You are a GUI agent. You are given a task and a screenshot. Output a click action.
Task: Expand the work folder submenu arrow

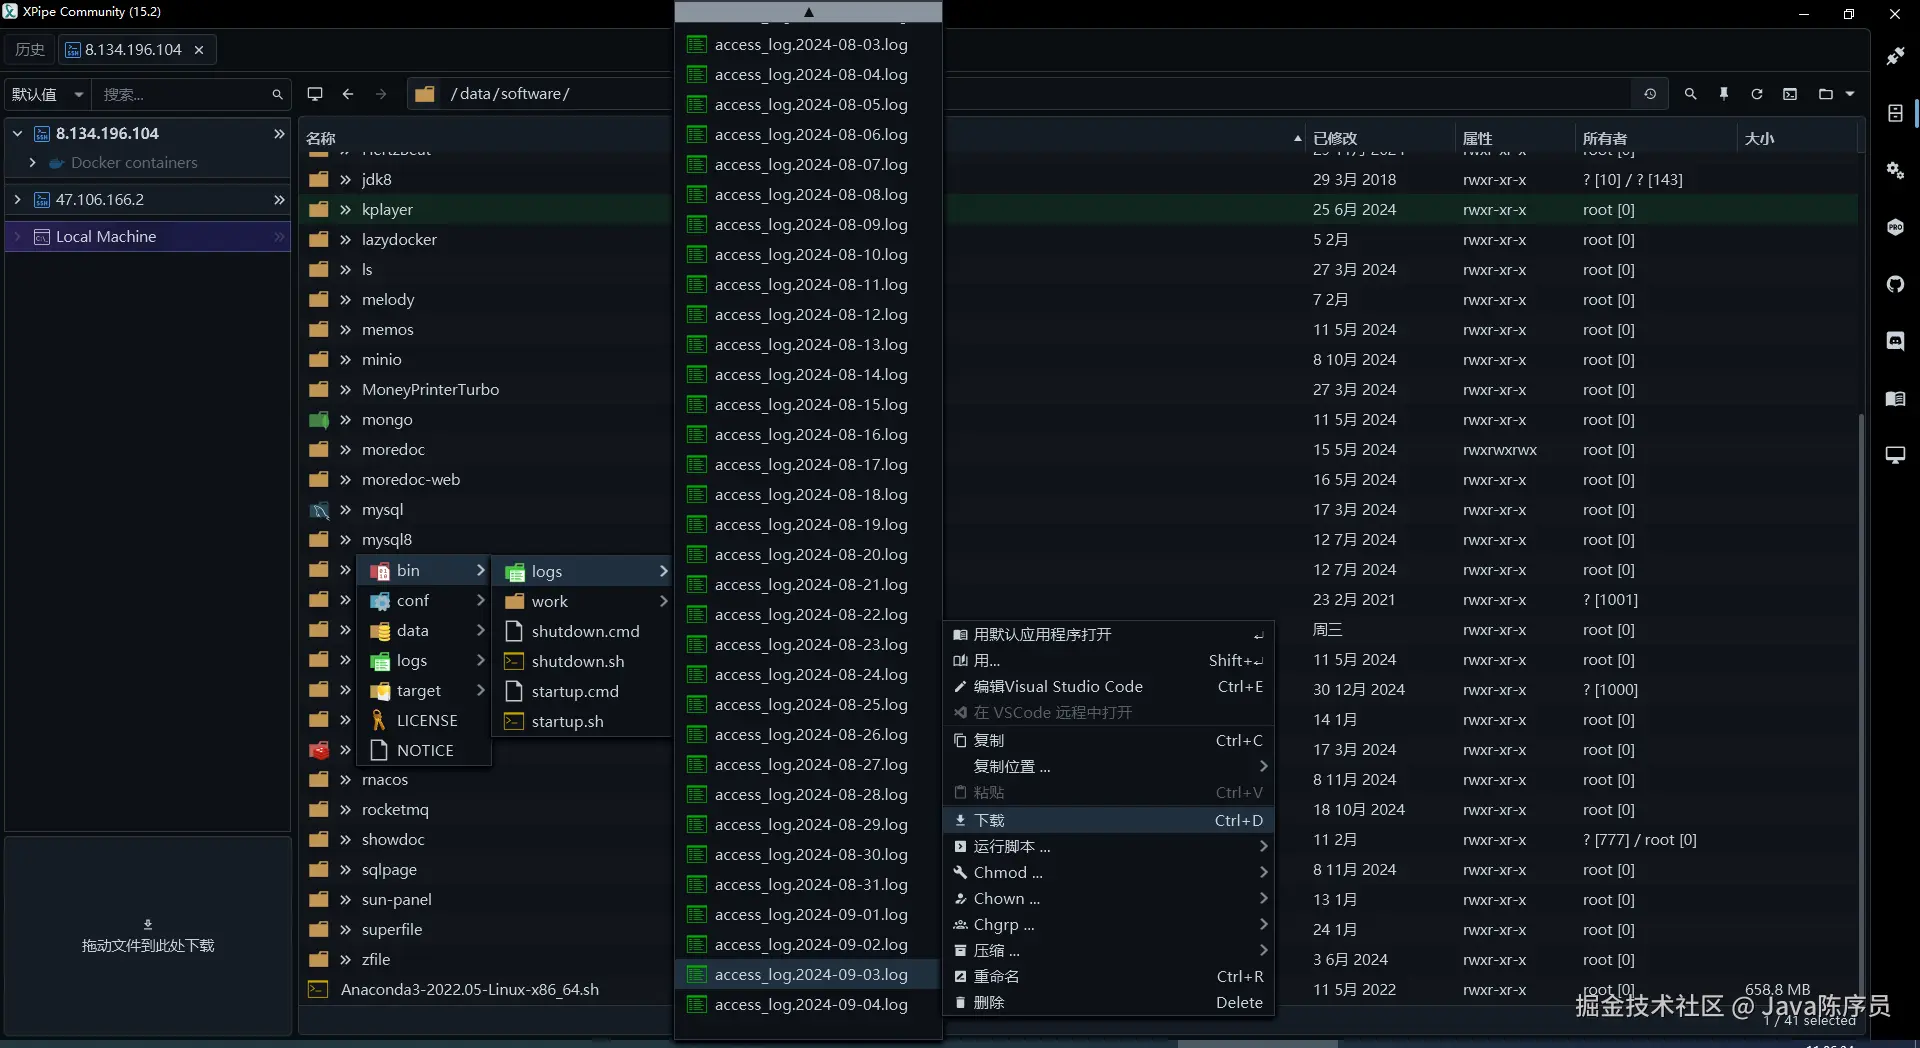663,601
